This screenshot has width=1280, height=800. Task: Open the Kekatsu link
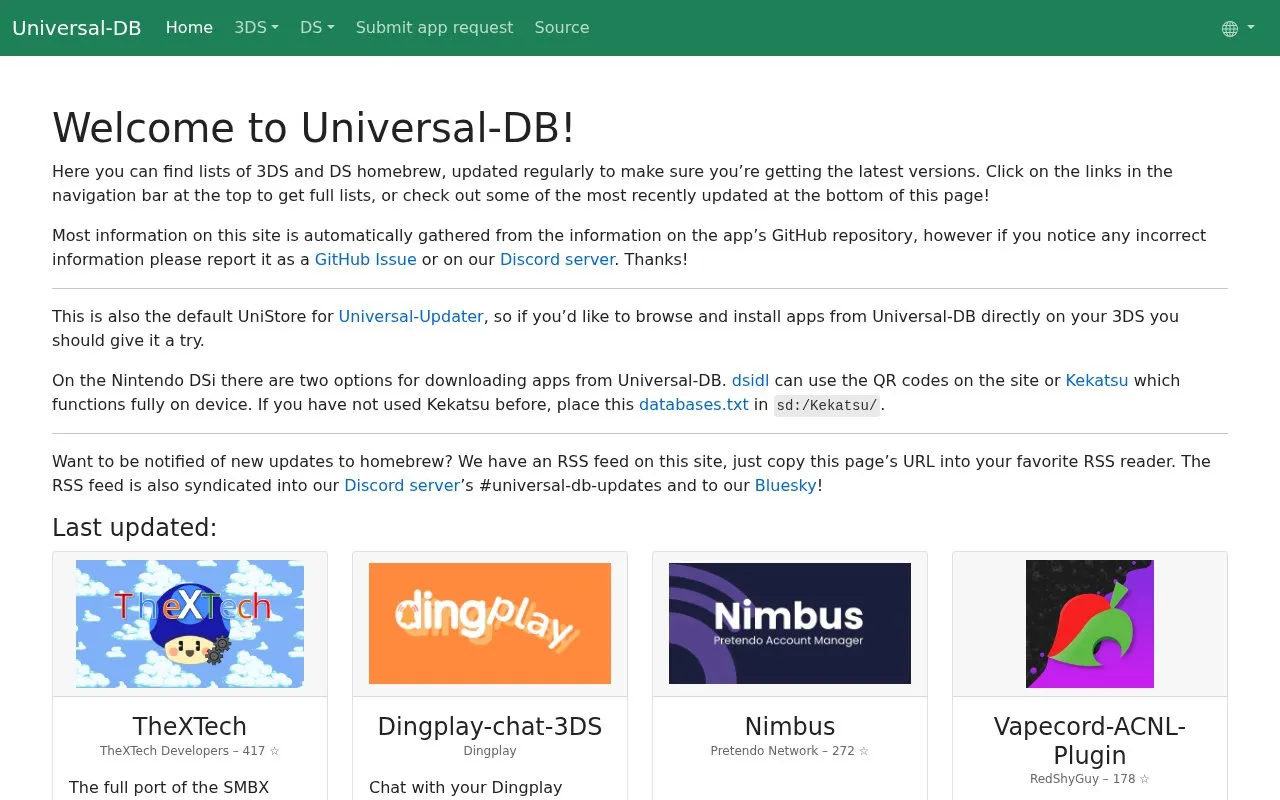click(1096, 381)
